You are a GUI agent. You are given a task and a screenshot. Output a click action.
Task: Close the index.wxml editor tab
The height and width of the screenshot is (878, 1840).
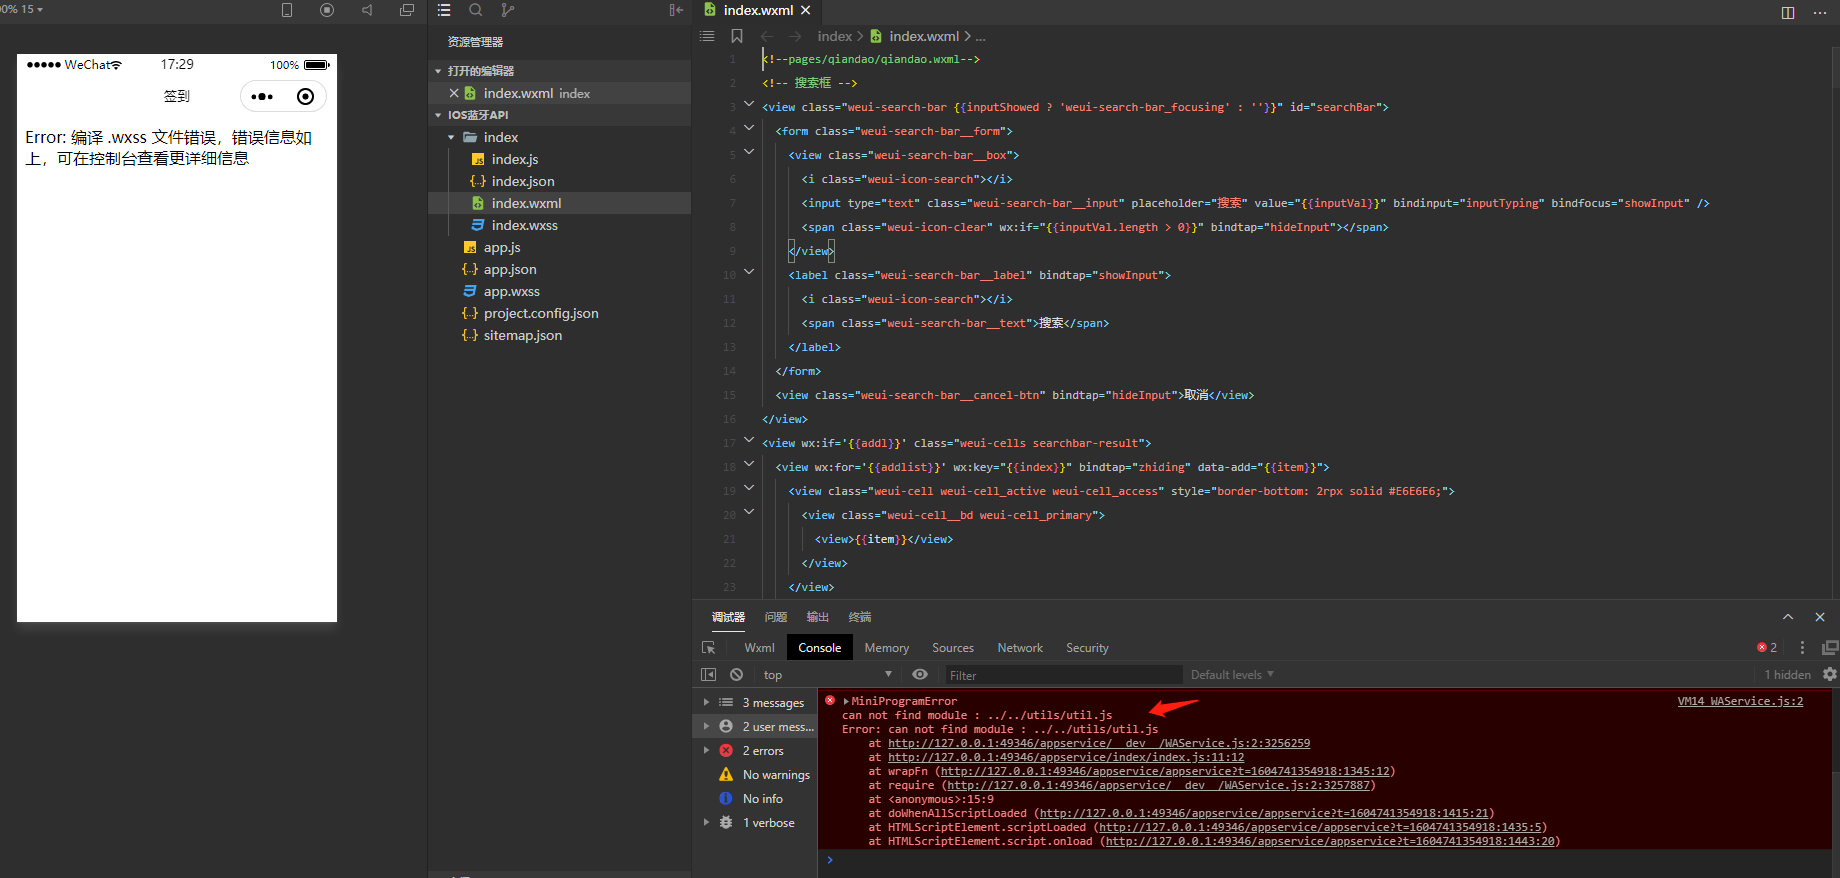point(806,10)
